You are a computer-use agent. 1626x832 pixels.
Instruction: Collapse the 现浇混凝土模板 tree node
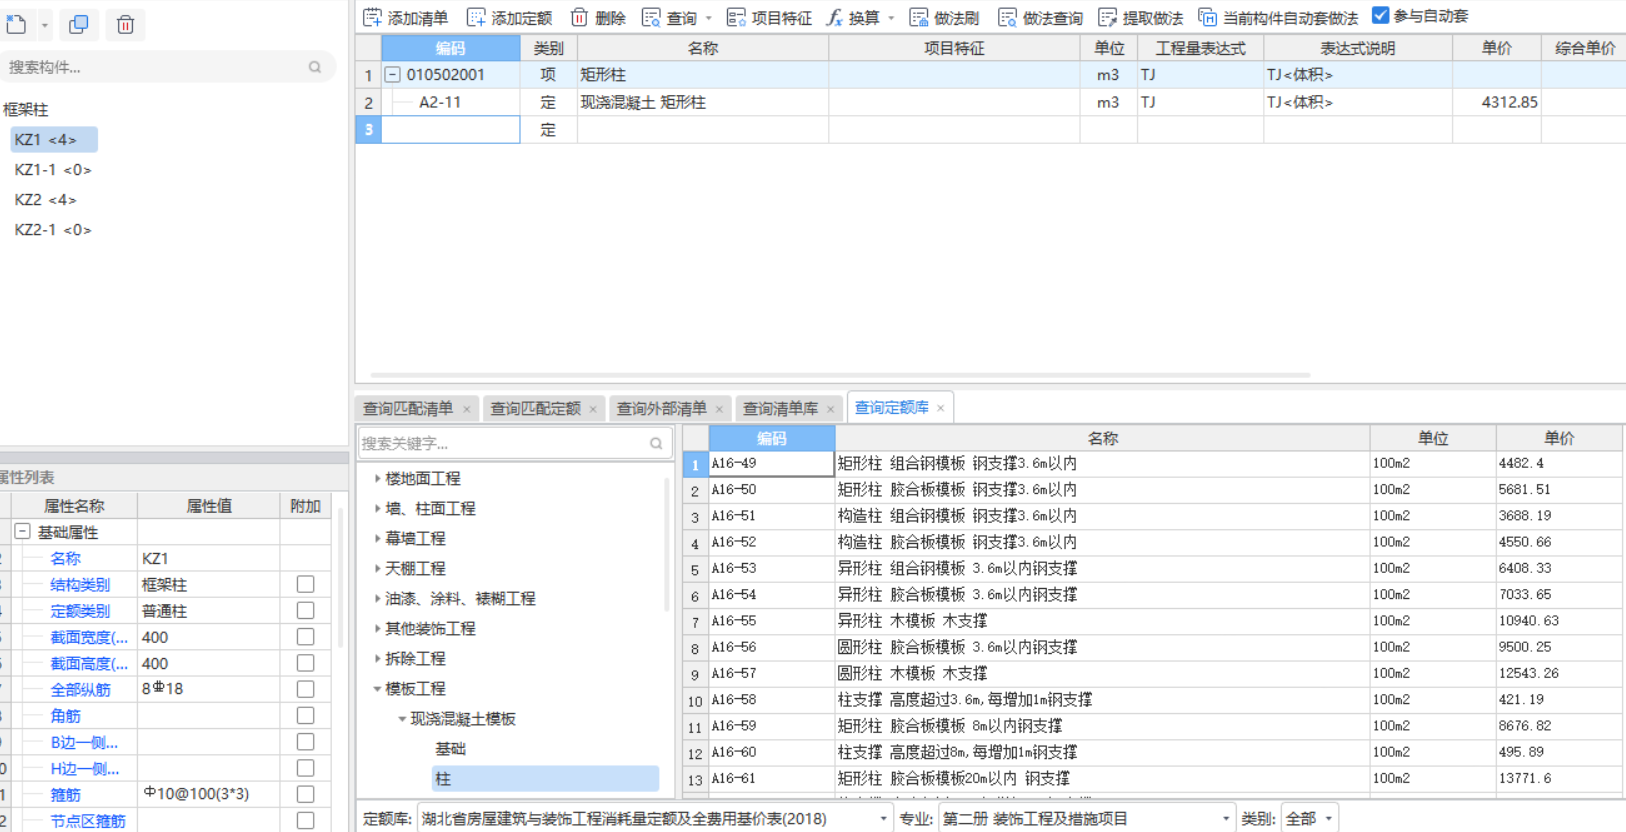(402, 718)
